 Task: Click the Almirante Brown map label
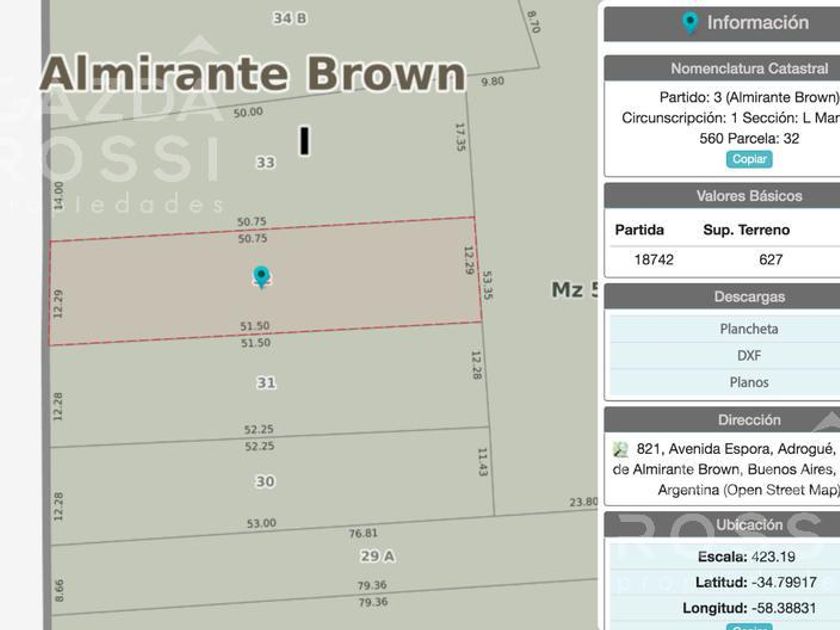253,75
